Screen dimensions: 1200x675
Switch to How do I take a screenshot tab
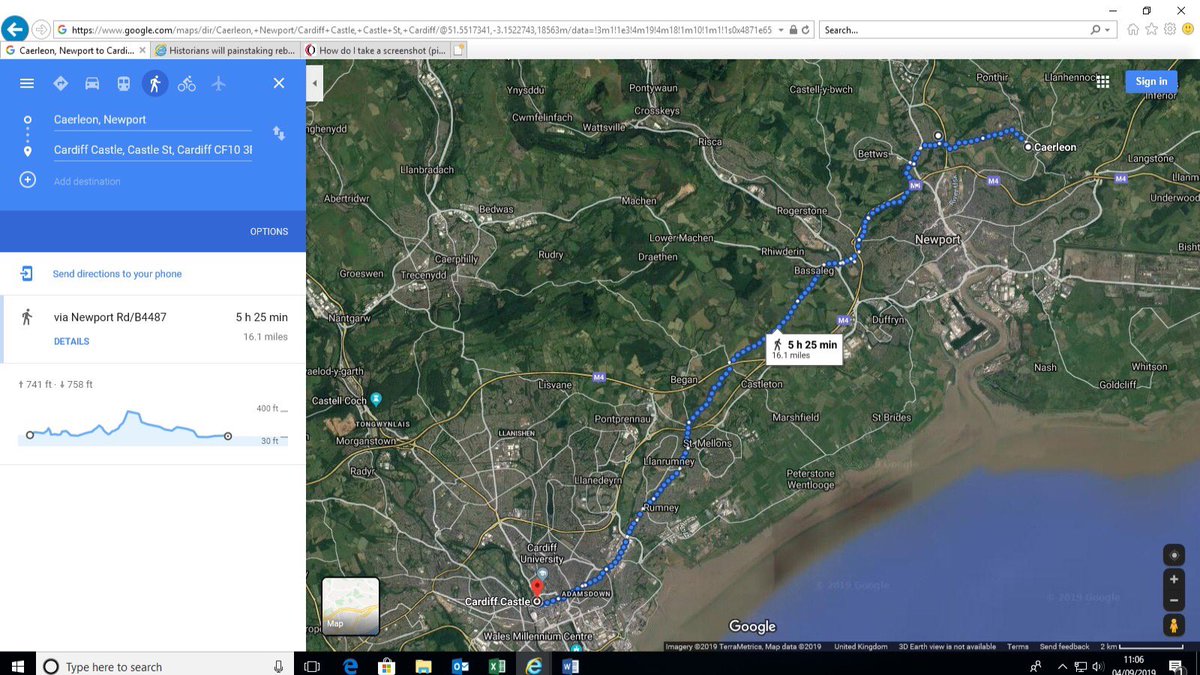tap(377, 49)
